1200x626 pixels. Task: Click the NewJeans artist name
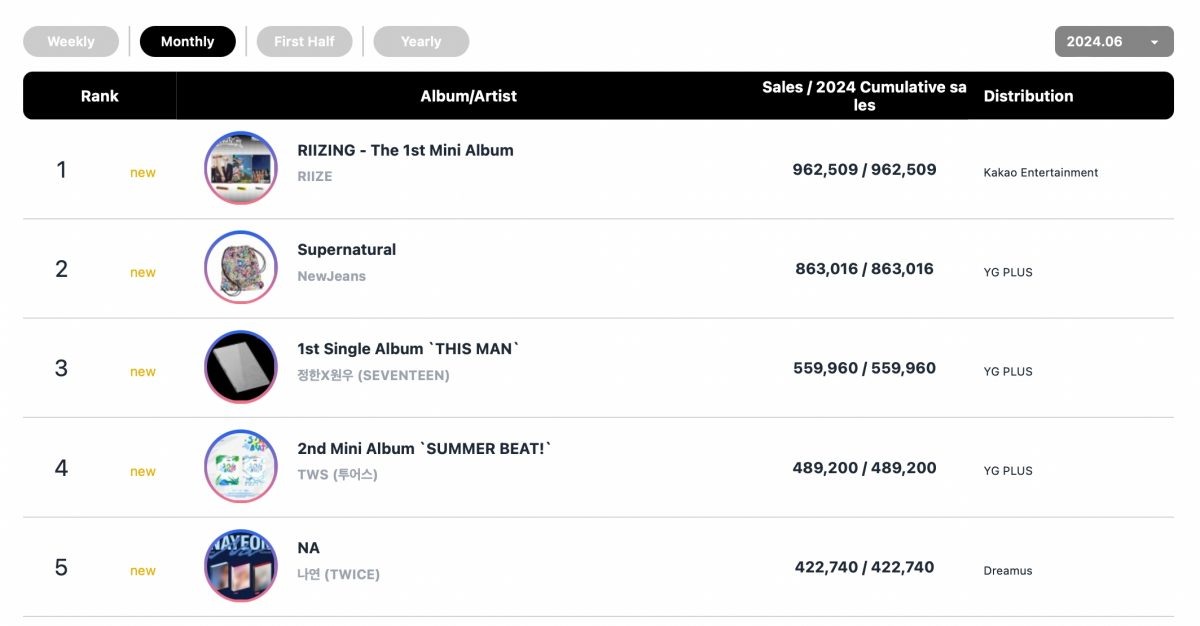click(332, 276)
